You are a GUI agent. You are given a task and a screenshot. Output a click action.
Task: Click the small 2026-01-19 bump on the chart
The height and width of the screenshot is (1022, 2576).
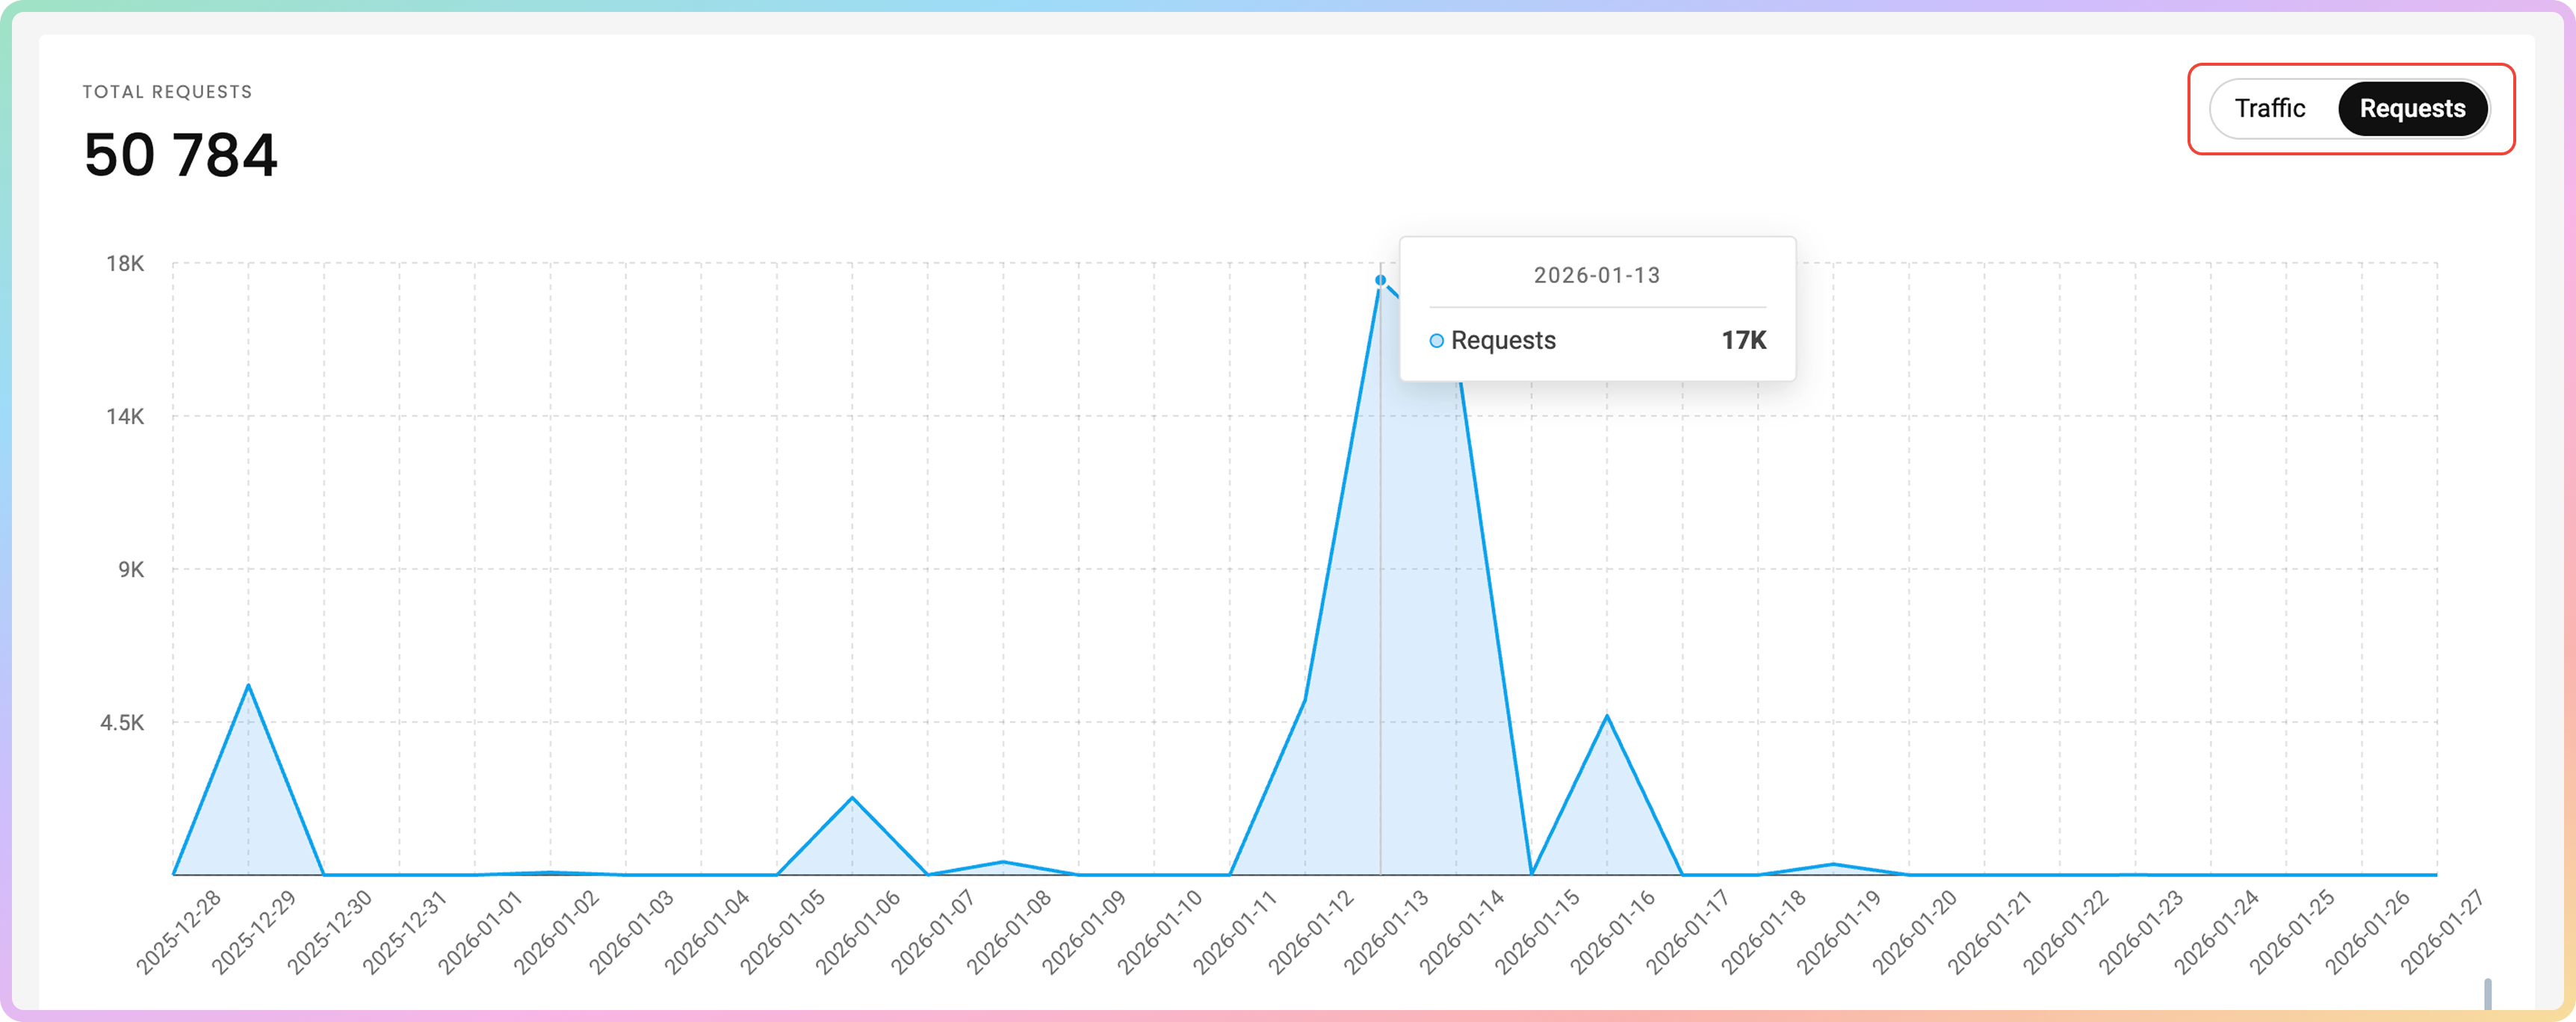coord(1833,864)
